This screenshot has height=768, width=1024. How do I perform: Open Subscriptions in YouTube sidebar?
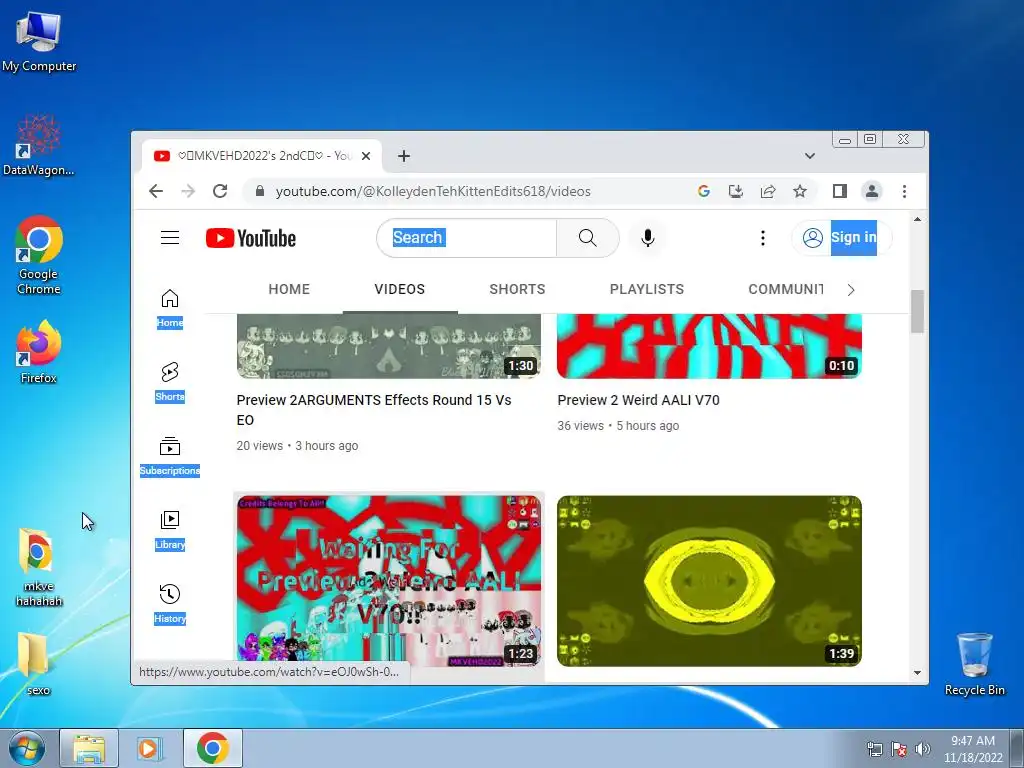click(x=170, y=456)
